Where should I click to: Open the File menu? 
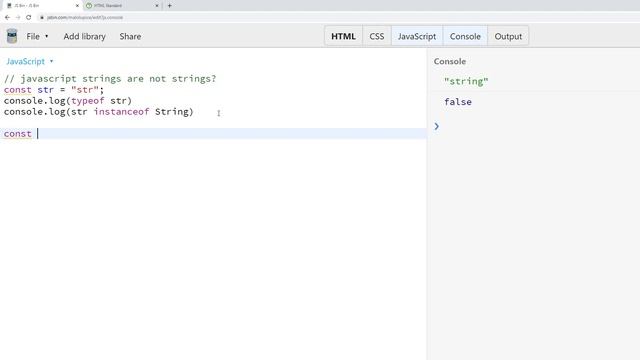(37, 36)
